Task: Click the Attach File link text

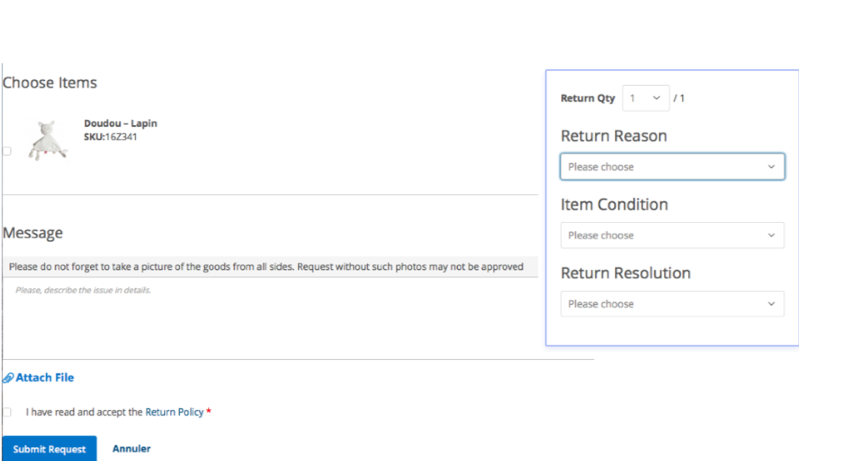Action: 45,378
